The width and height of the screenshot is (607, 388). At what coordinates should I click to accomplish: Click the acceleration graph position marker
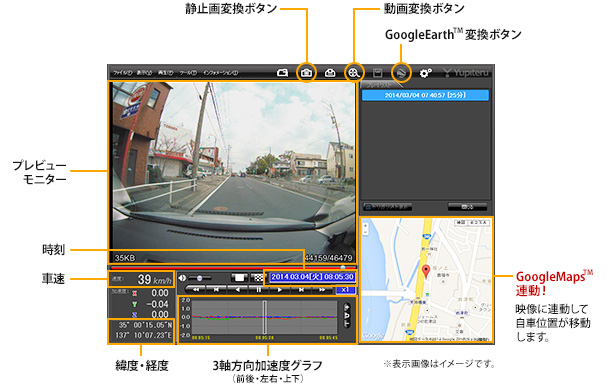point(265,317)
